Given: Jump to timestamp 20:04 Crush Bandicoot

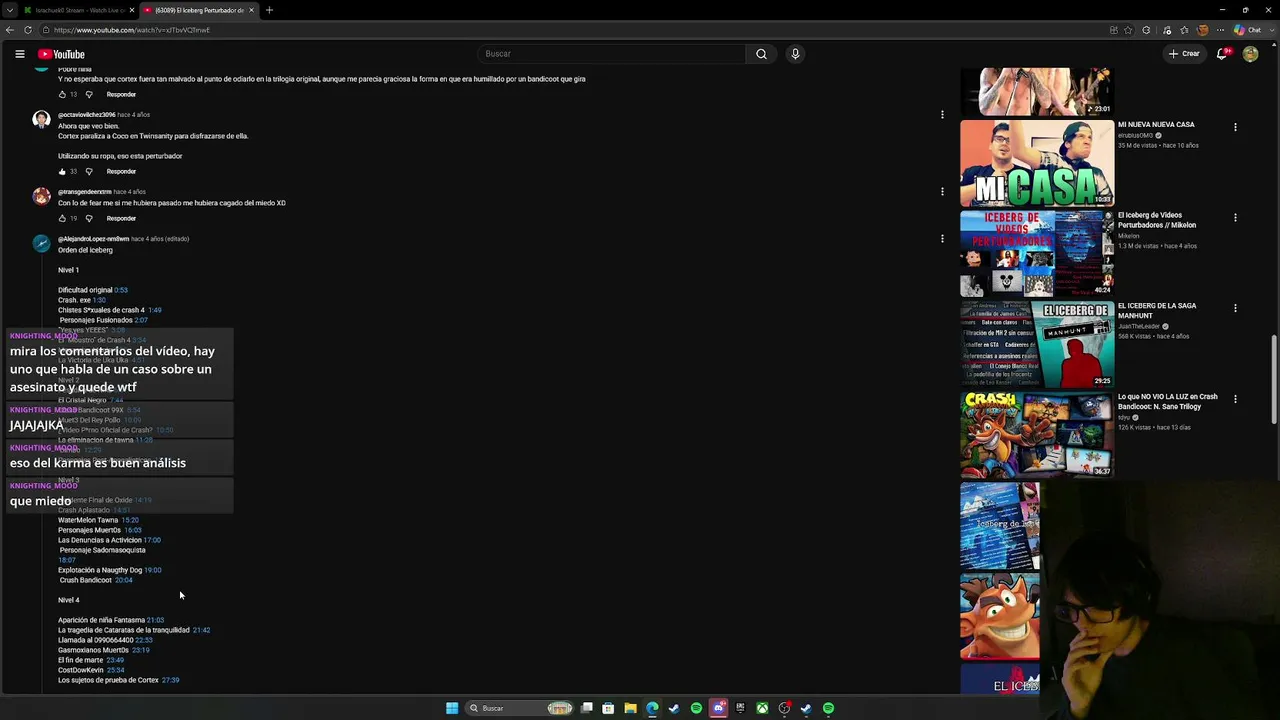Looking at the screenshot, I should [x=124, y=580].
